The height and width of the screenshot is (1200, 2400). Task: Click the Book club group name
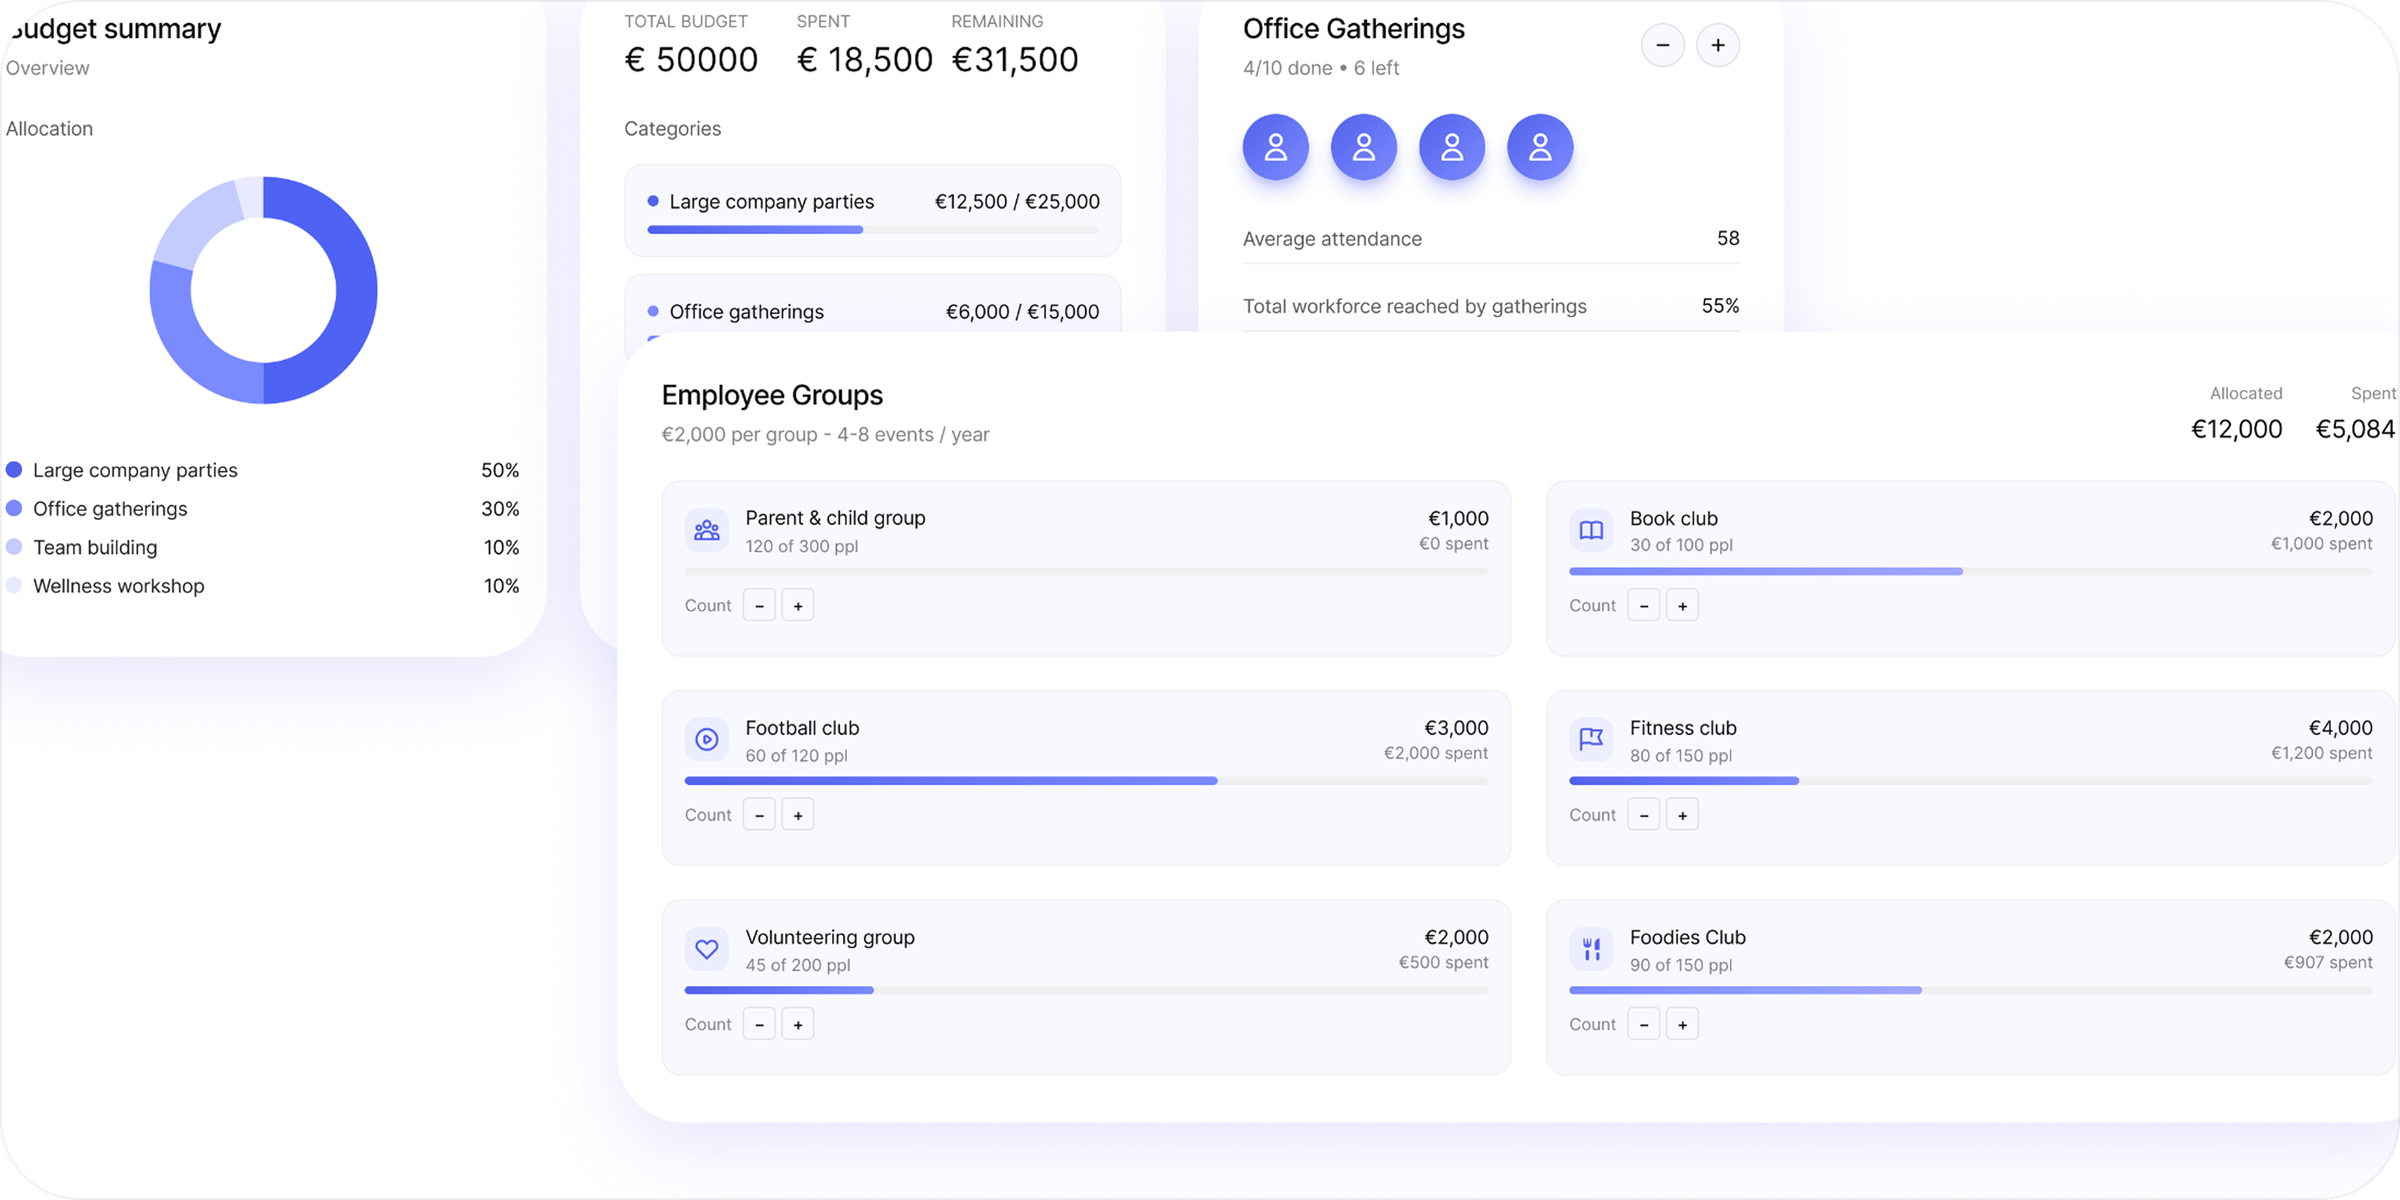1674,518
